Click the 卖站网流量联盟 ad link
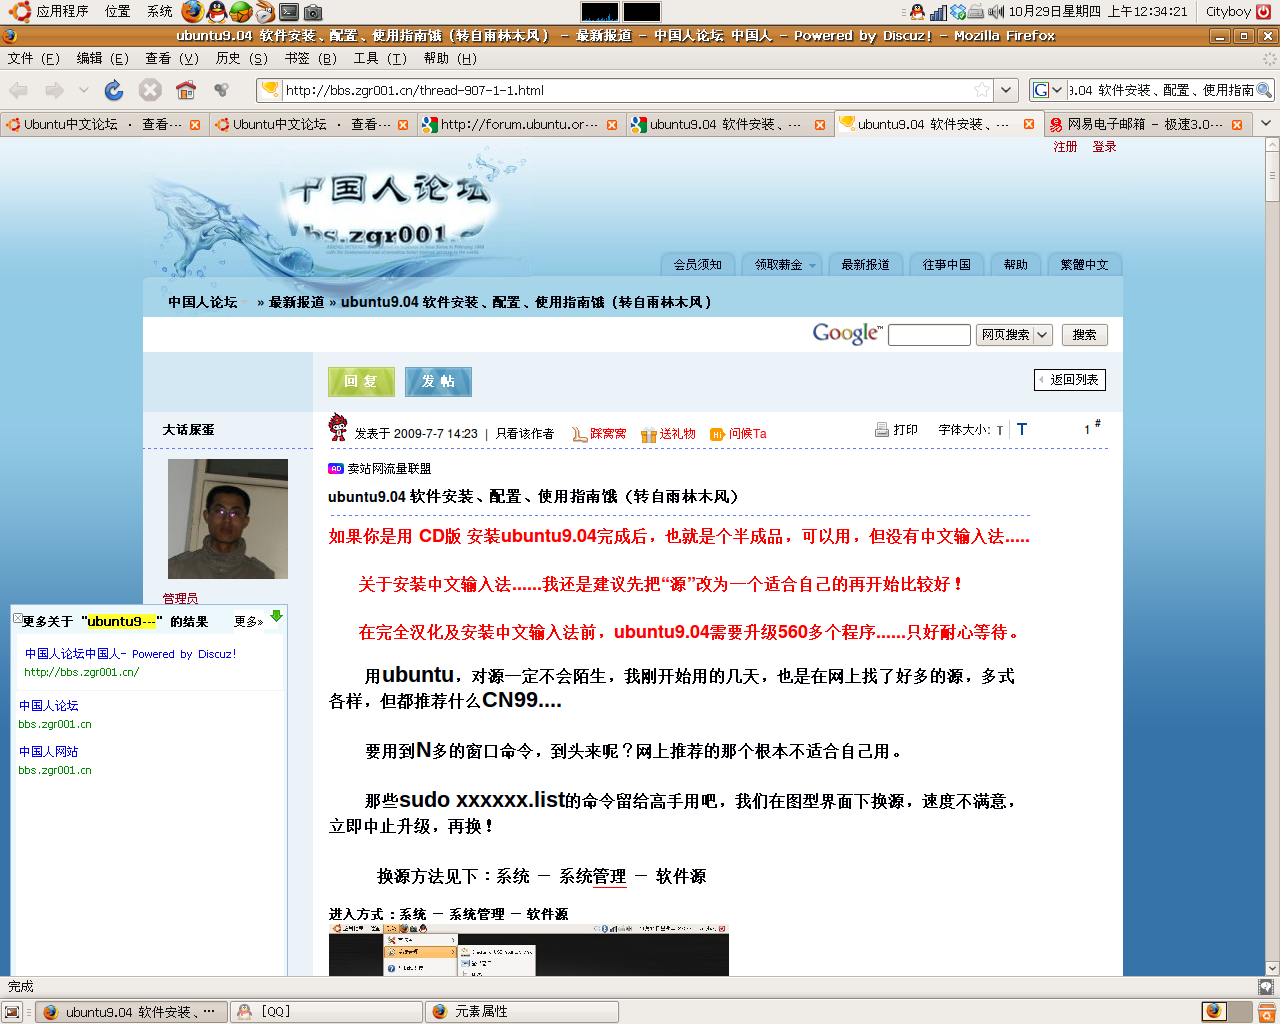This screenshot has height=1024, width=1280. 389,469
